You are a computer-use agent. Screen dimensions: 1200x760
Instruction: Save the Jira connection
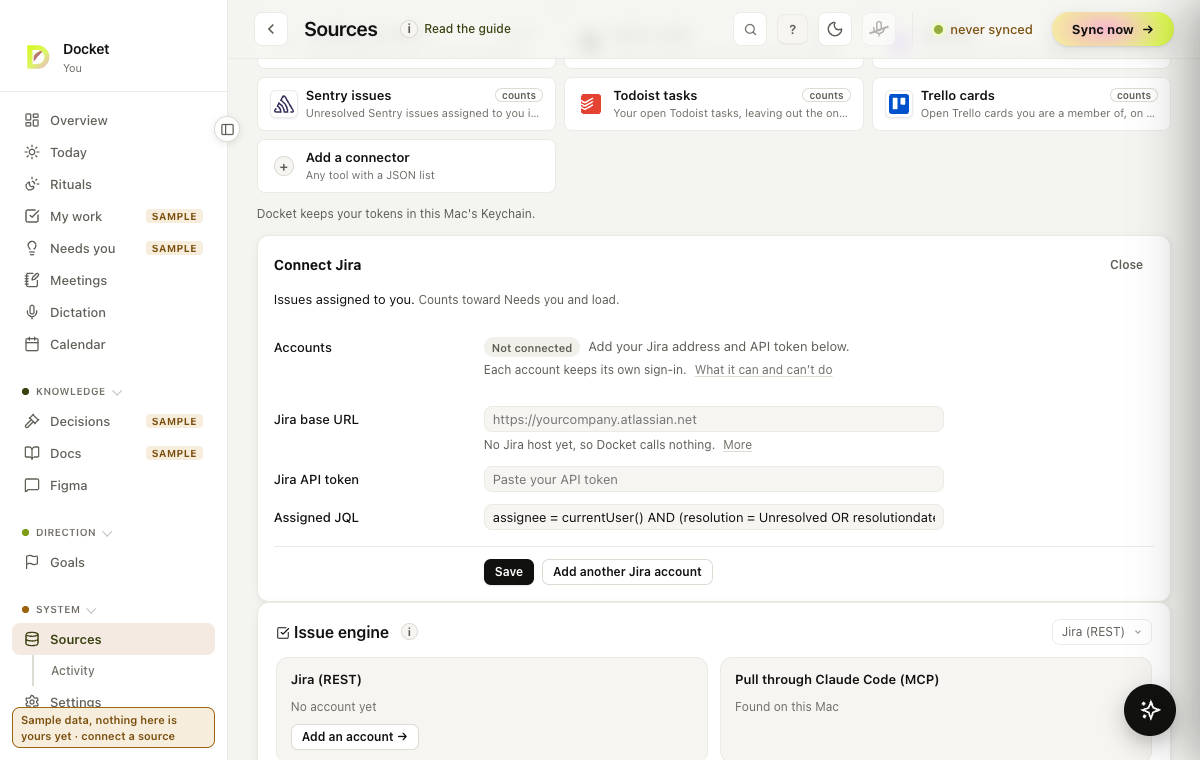click(x=508, y=572)
